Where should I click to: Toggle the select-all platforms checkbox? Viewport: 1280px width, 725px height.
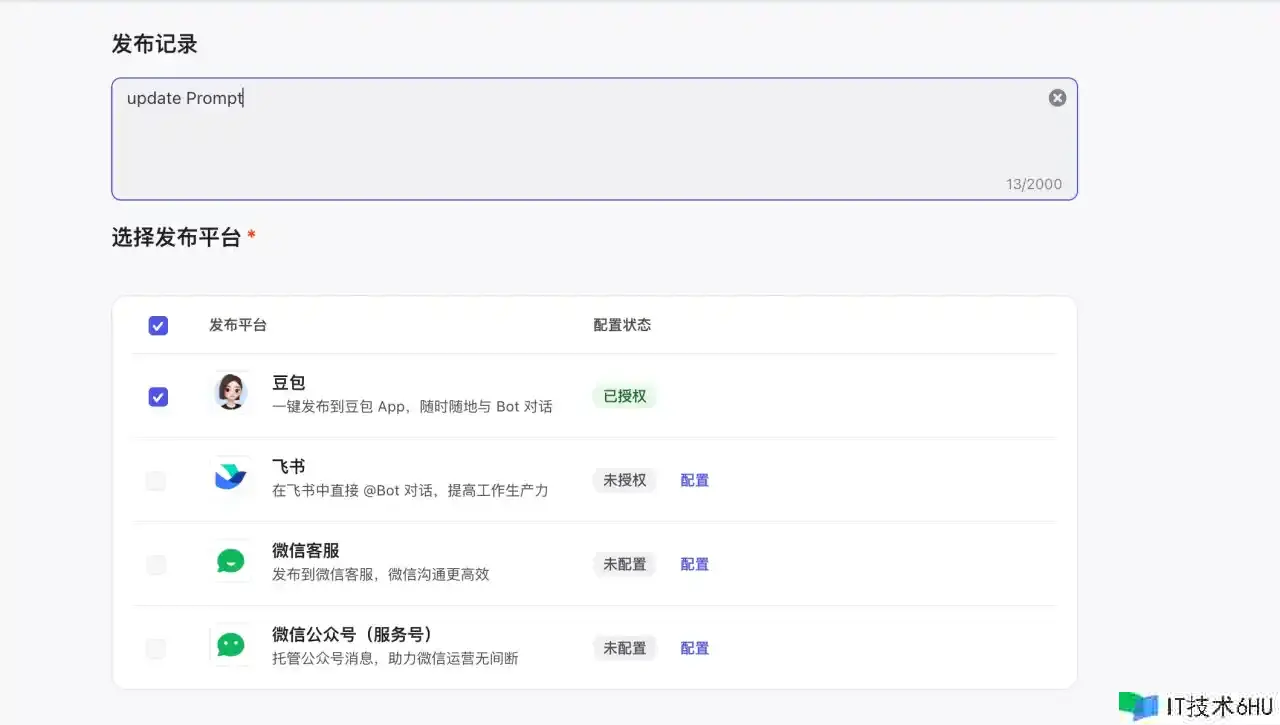pyautogui.click(x=158, y=325)
